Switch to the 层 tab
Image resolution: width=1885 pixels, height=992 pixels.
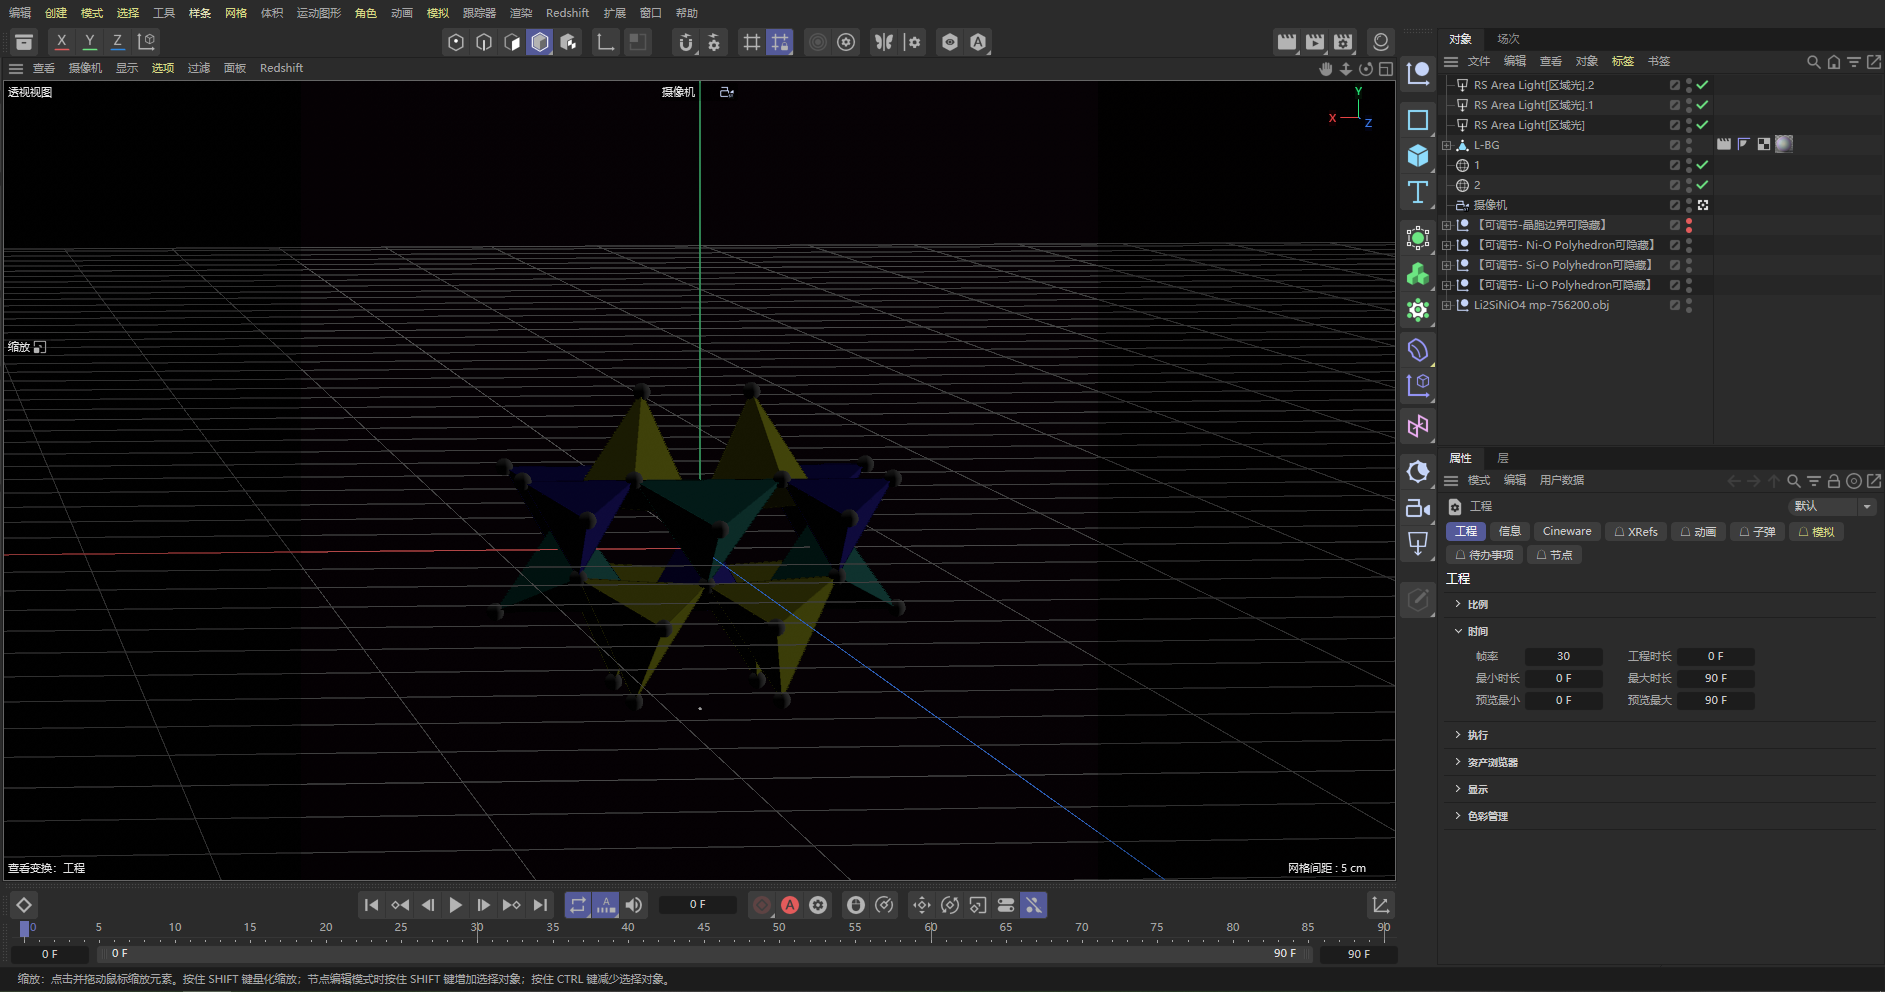(x=1502, y=458)
